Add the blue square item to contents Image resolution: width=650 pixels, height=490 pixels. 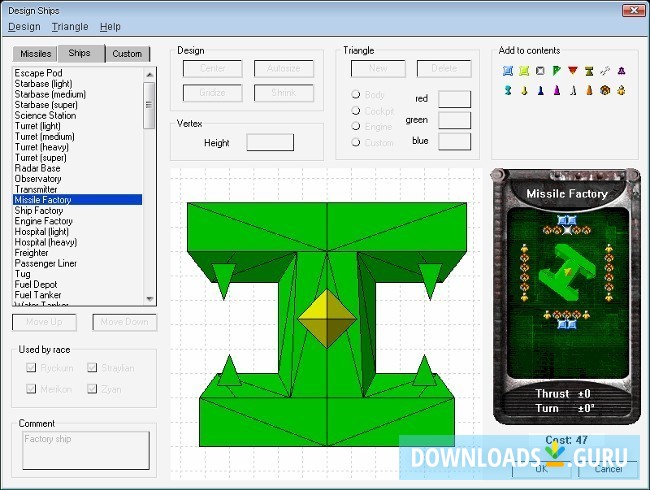[508, 71]
